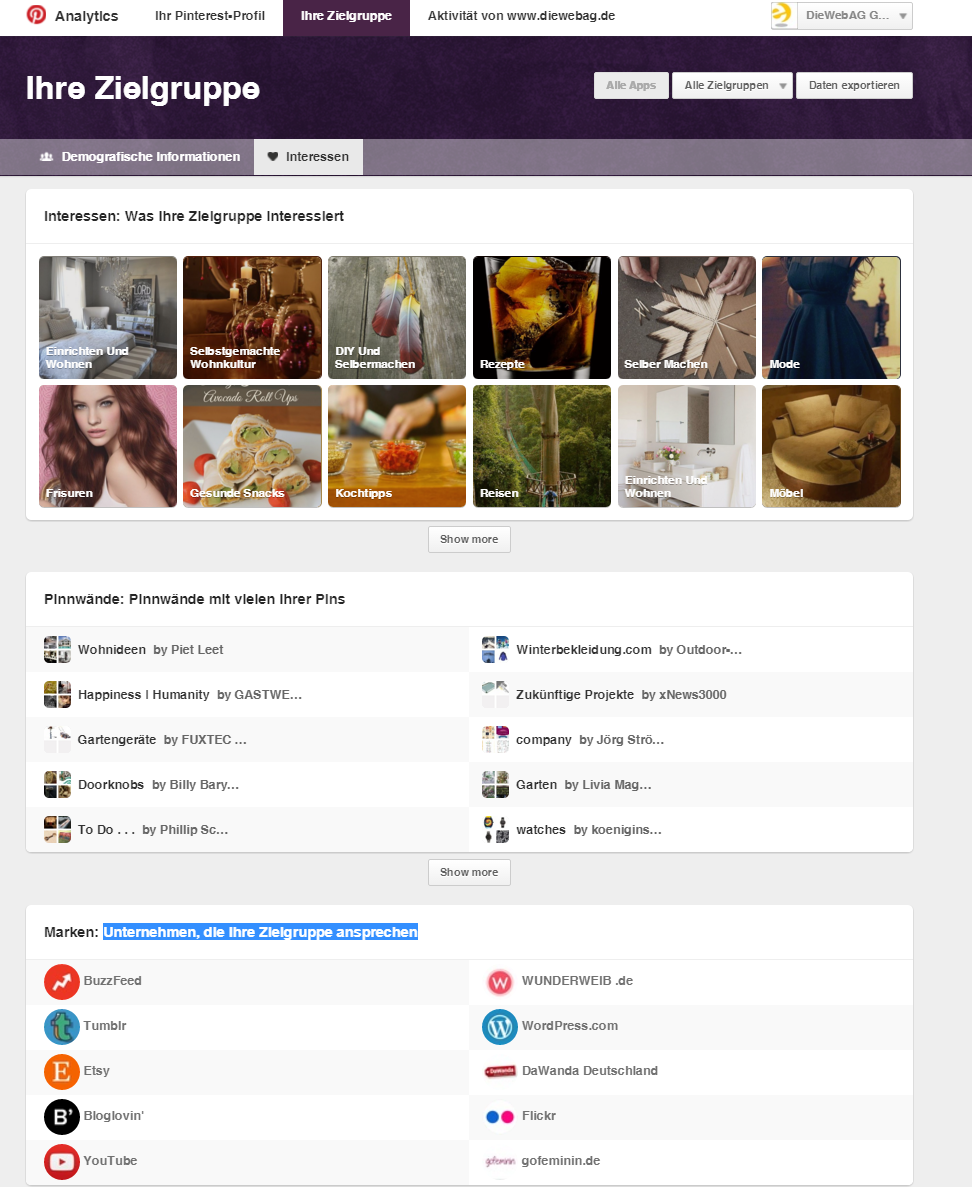Image resolution: width=972 pixels, height=1187 pixels.
Task: Click the Daten exportieren button
Action: 854,86
